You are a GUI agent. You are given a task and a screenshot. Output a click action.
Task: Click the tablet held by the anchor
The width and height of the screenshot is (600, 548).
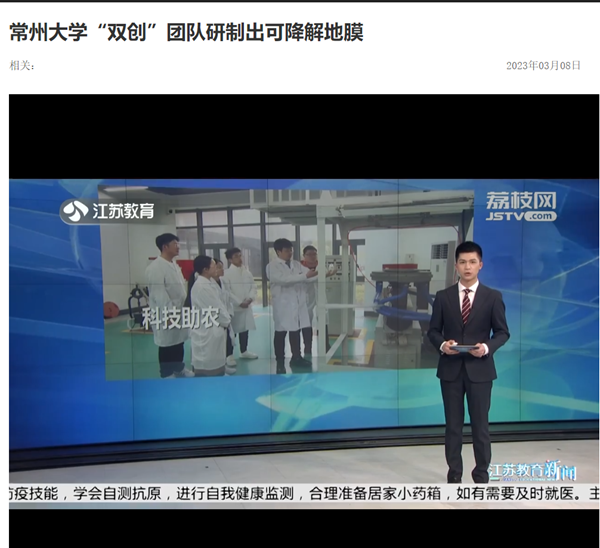click(466, 347)
